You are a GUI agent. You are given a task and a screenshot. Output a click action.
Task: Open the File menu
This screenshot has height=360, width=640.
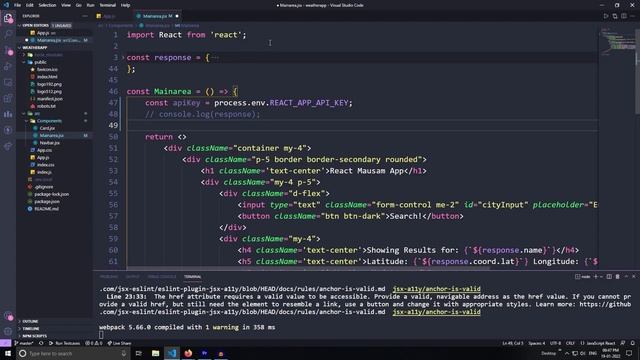[x=17, y=5]
